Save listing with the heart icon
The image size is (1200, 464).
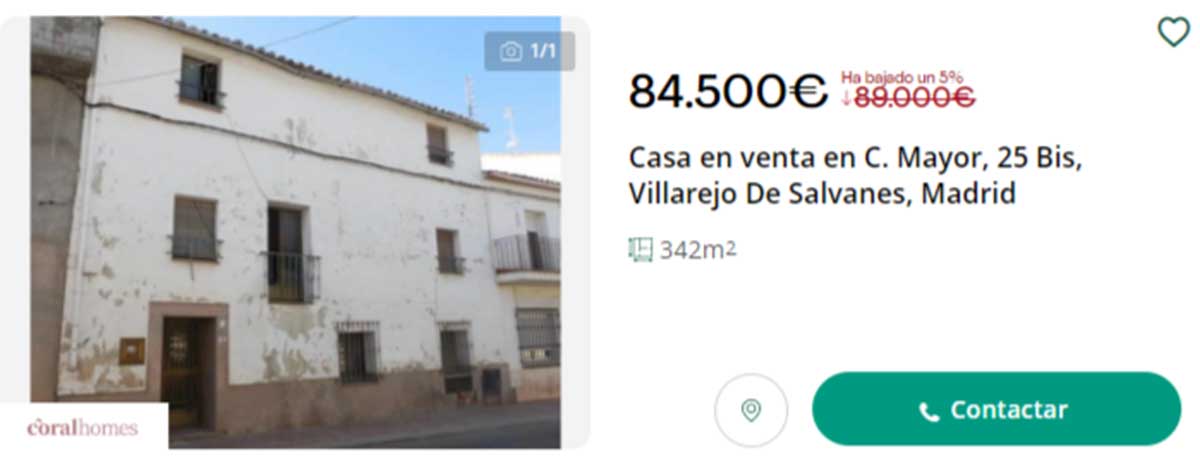click(1173, 32)
